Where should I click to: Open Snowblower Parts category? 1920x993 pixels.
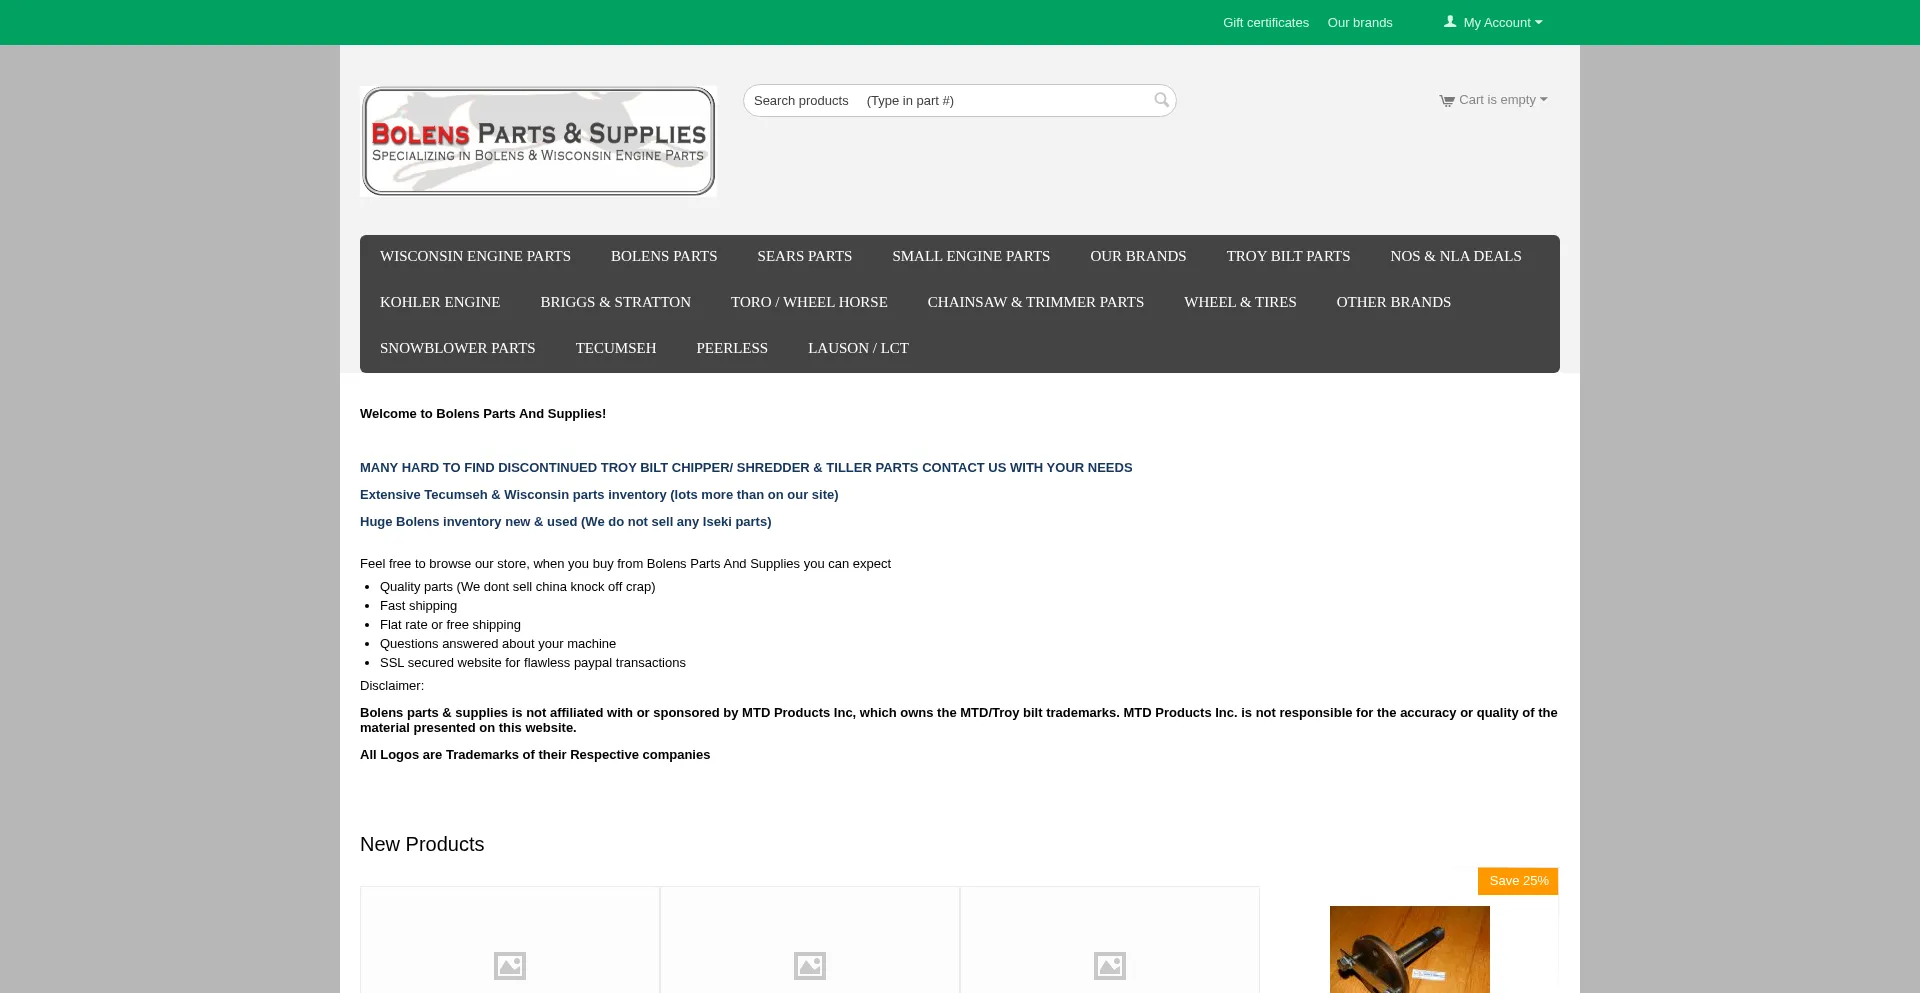click(457, 349)
